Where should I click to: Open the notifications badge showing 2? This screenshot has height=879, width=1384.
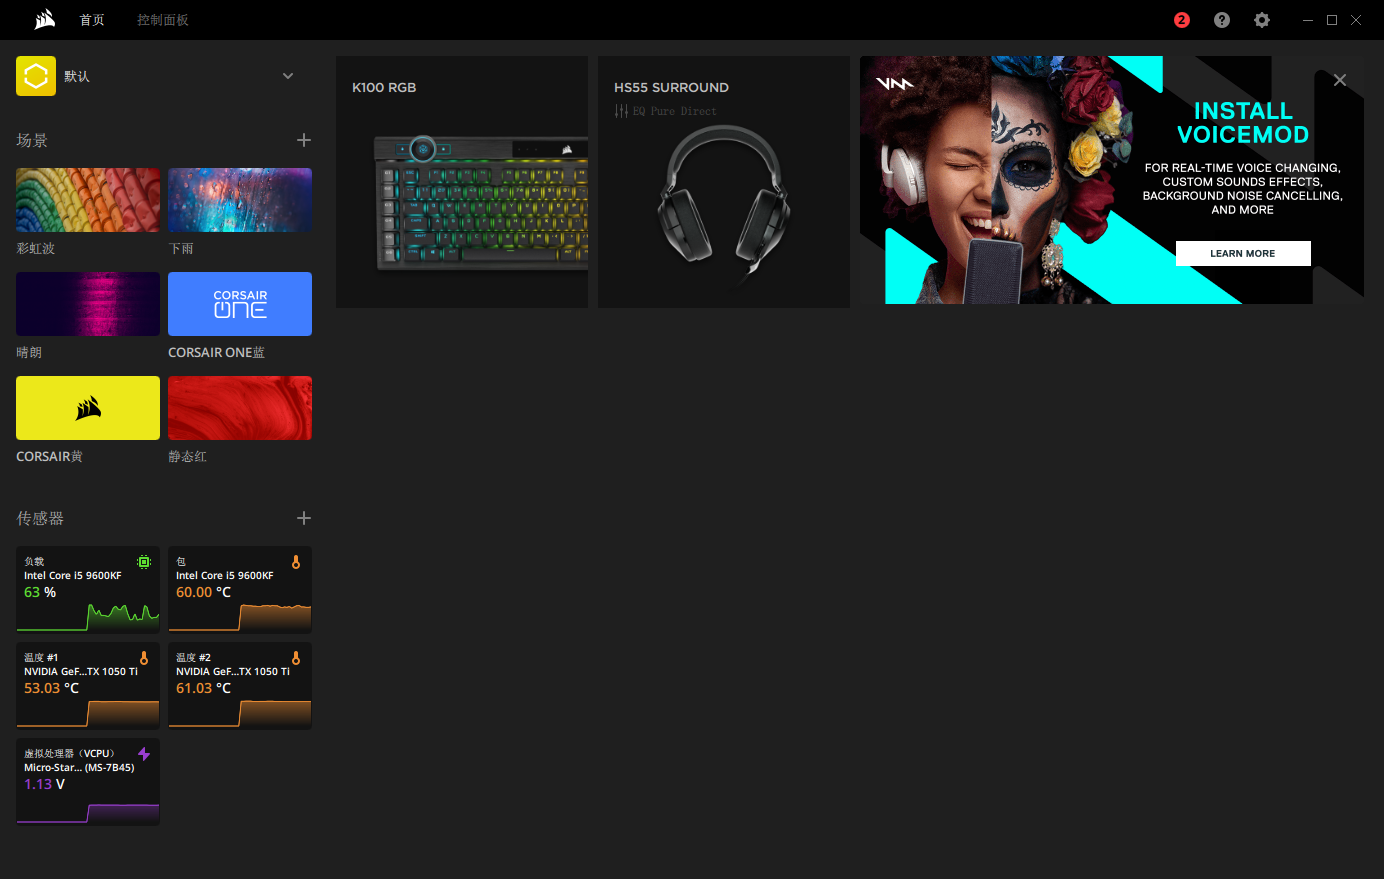point(1182,20)
